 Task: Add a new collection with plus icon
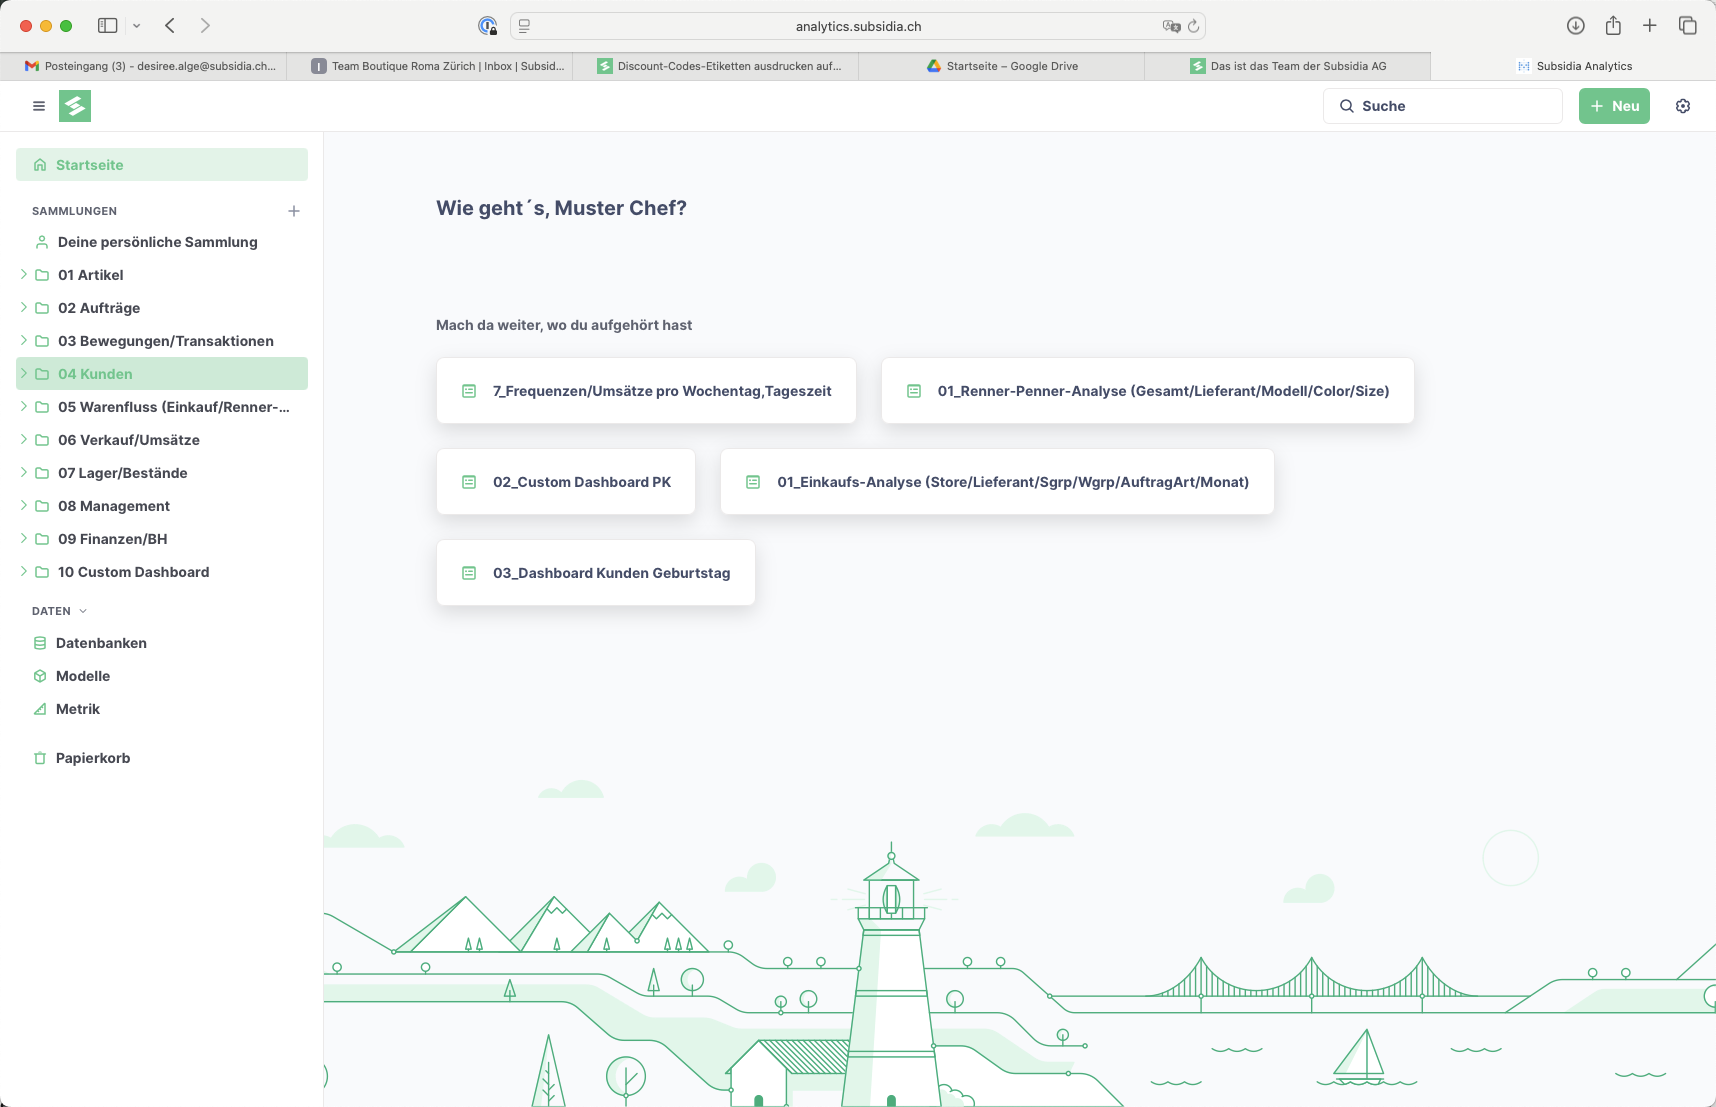[294, 211]
